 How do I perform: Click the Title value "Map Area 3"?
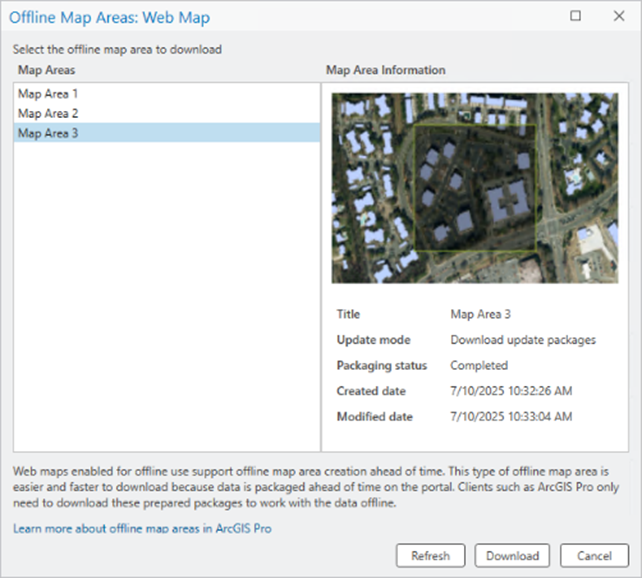tap(482, 314)
